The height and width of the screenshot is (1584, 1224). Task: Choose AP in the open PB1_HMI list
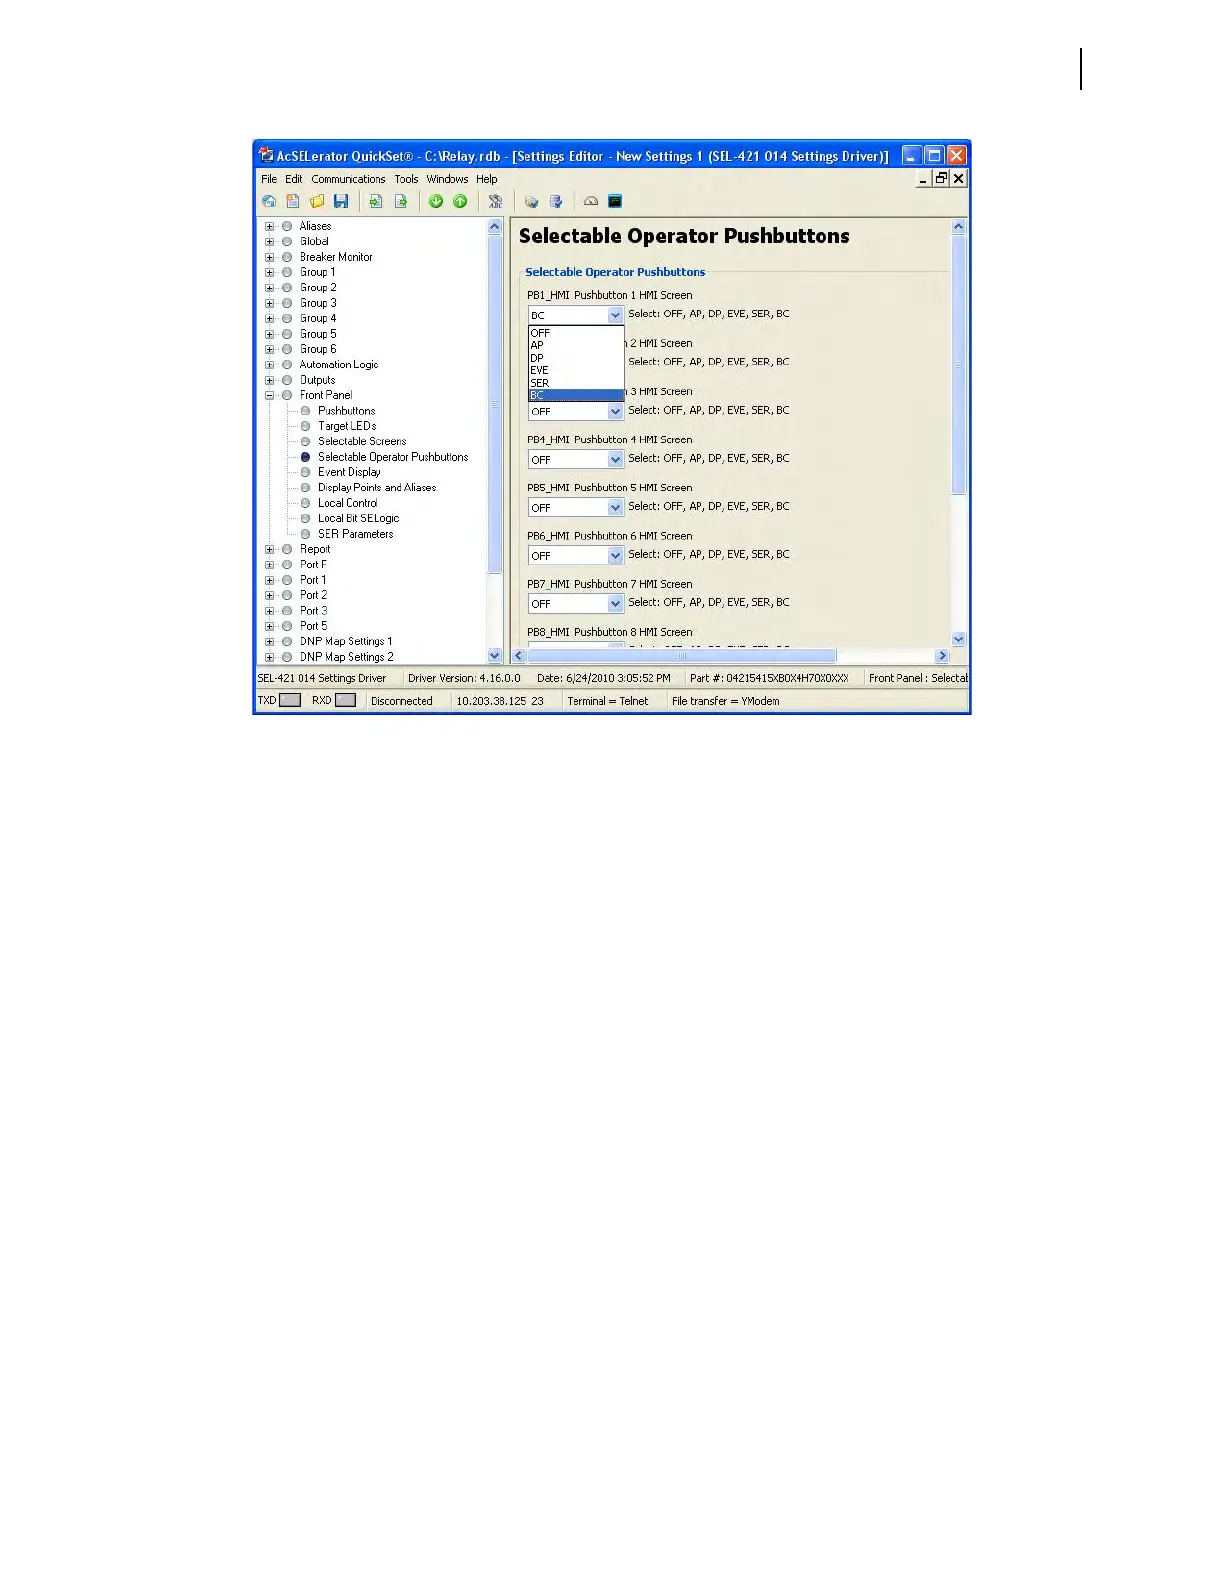point(576,345)
